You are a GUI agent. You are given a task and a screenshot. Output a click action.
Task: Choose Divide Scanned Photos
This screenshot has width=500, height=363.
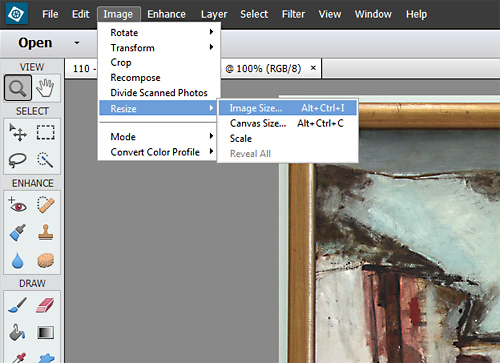(x=159, y=93)
